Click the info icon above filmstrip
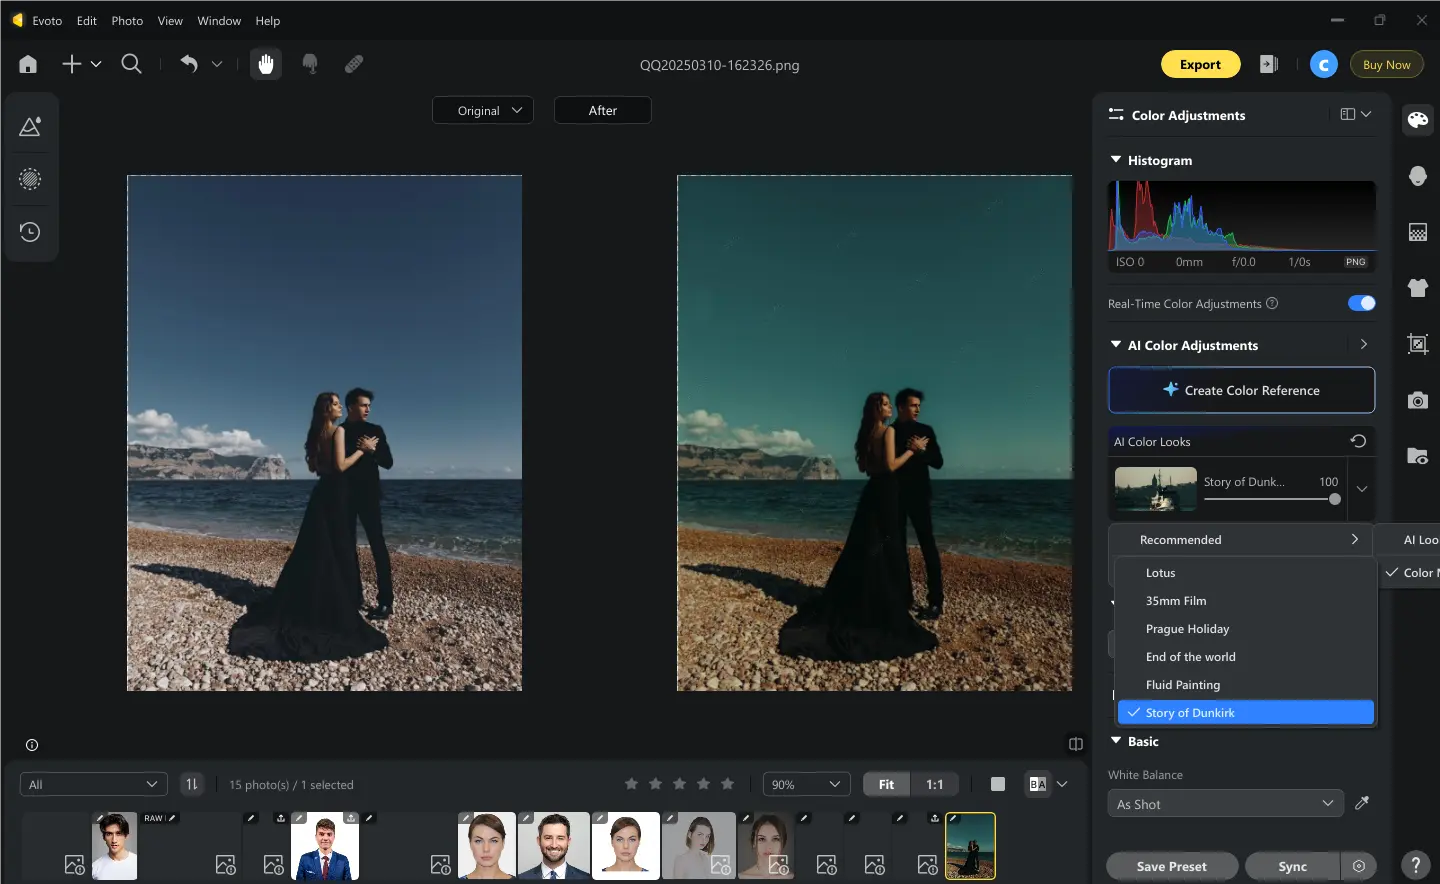Screen dimensions: 1440x884 coord(32,745)
